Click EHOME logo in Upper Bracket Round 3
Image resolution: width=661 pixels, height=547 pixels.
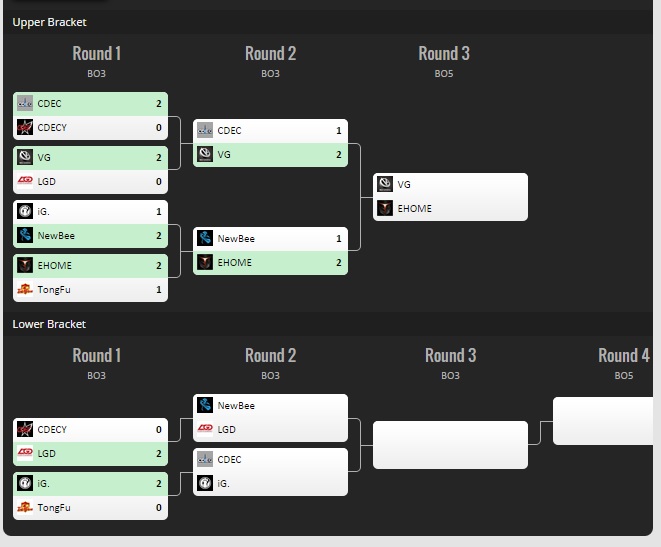point(385,208)
